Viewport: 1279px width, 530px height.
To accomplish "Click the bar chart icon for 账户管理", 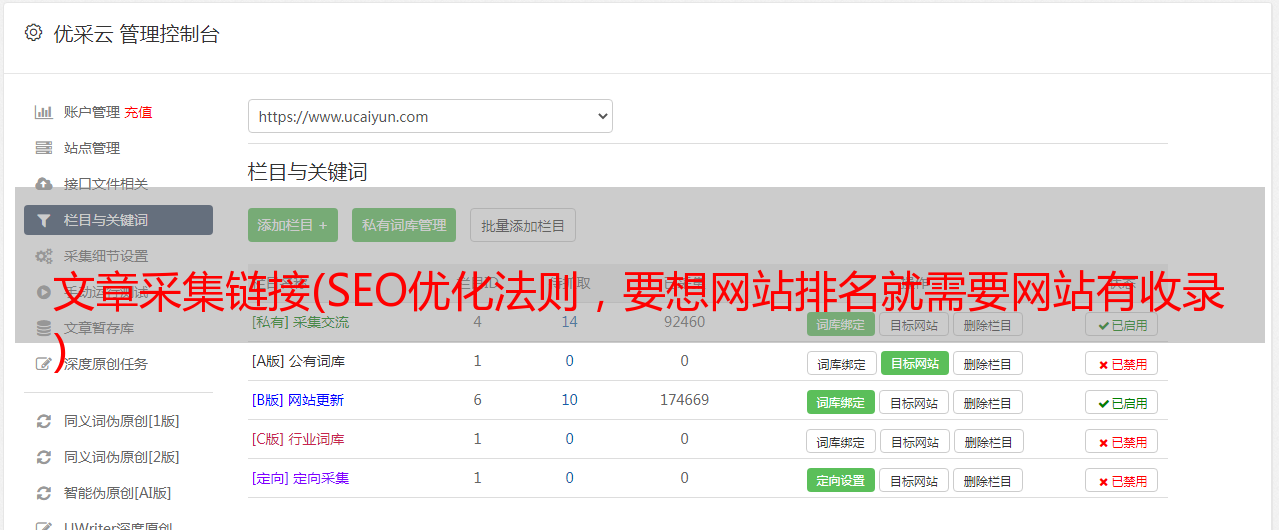I will click(44, 112).
